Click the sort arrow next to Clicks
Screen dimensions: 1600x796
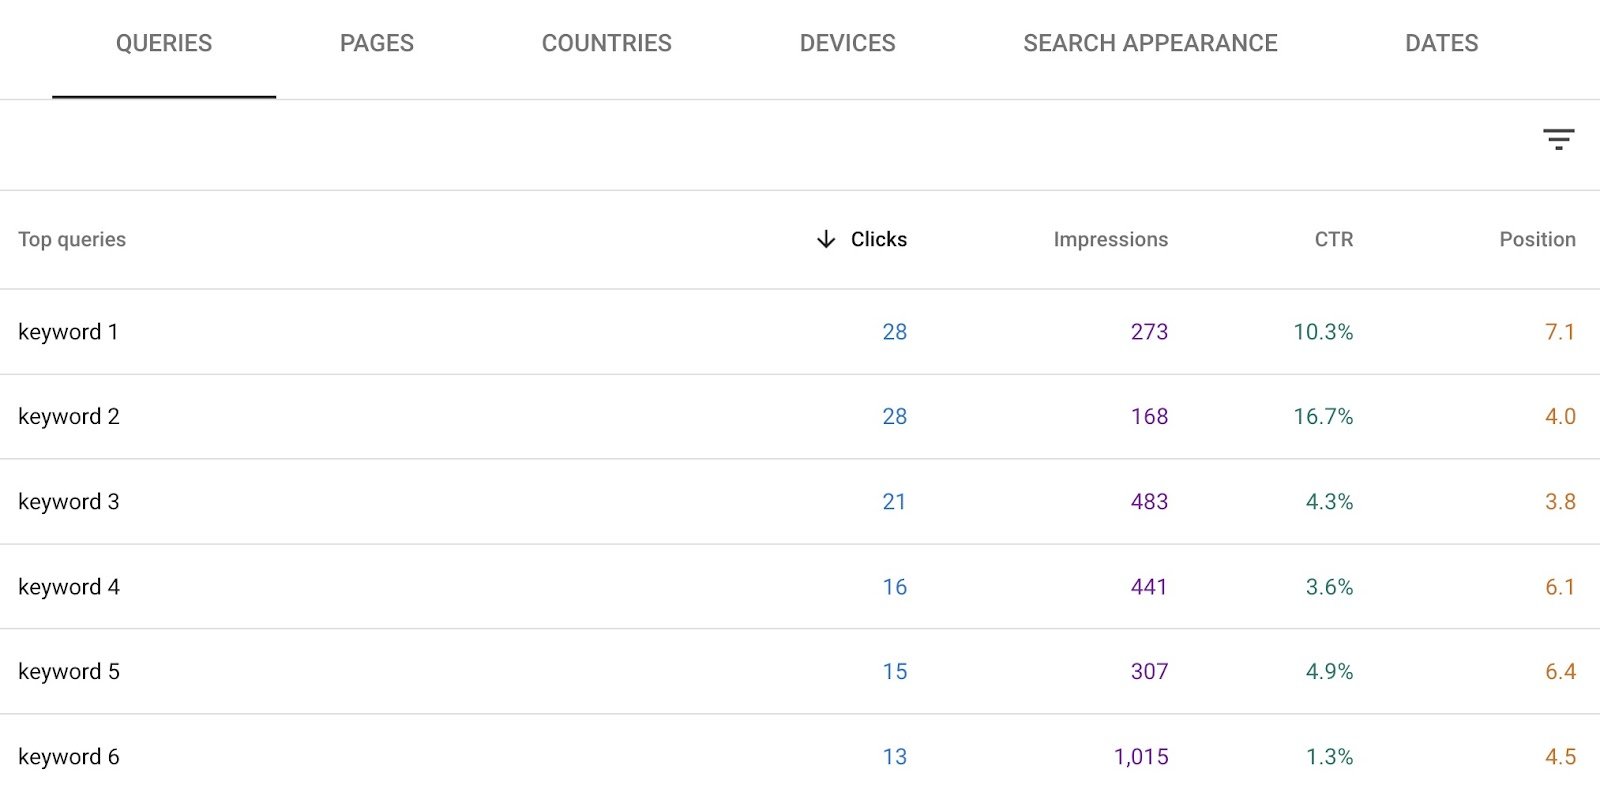[824, 239]
